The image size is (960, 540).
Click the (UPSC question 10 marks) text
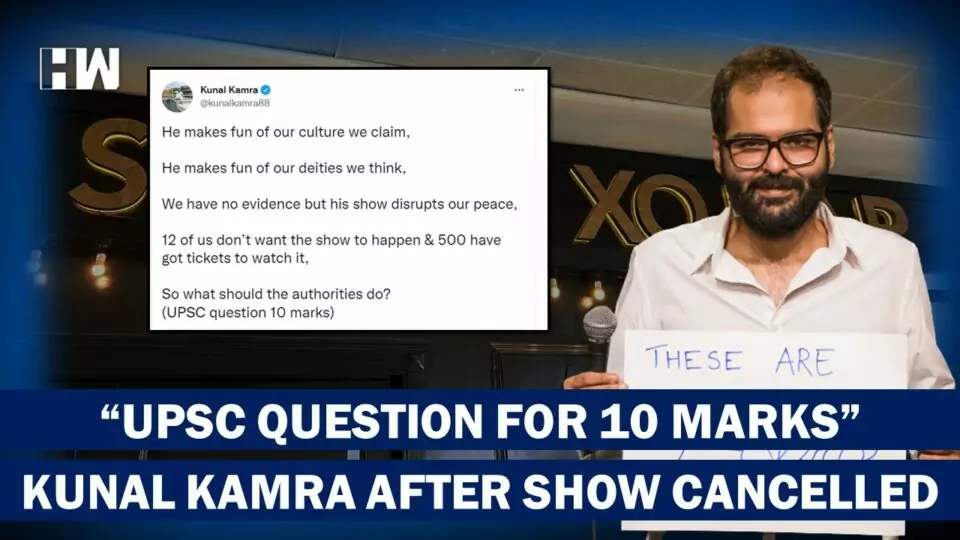(248, 312)
